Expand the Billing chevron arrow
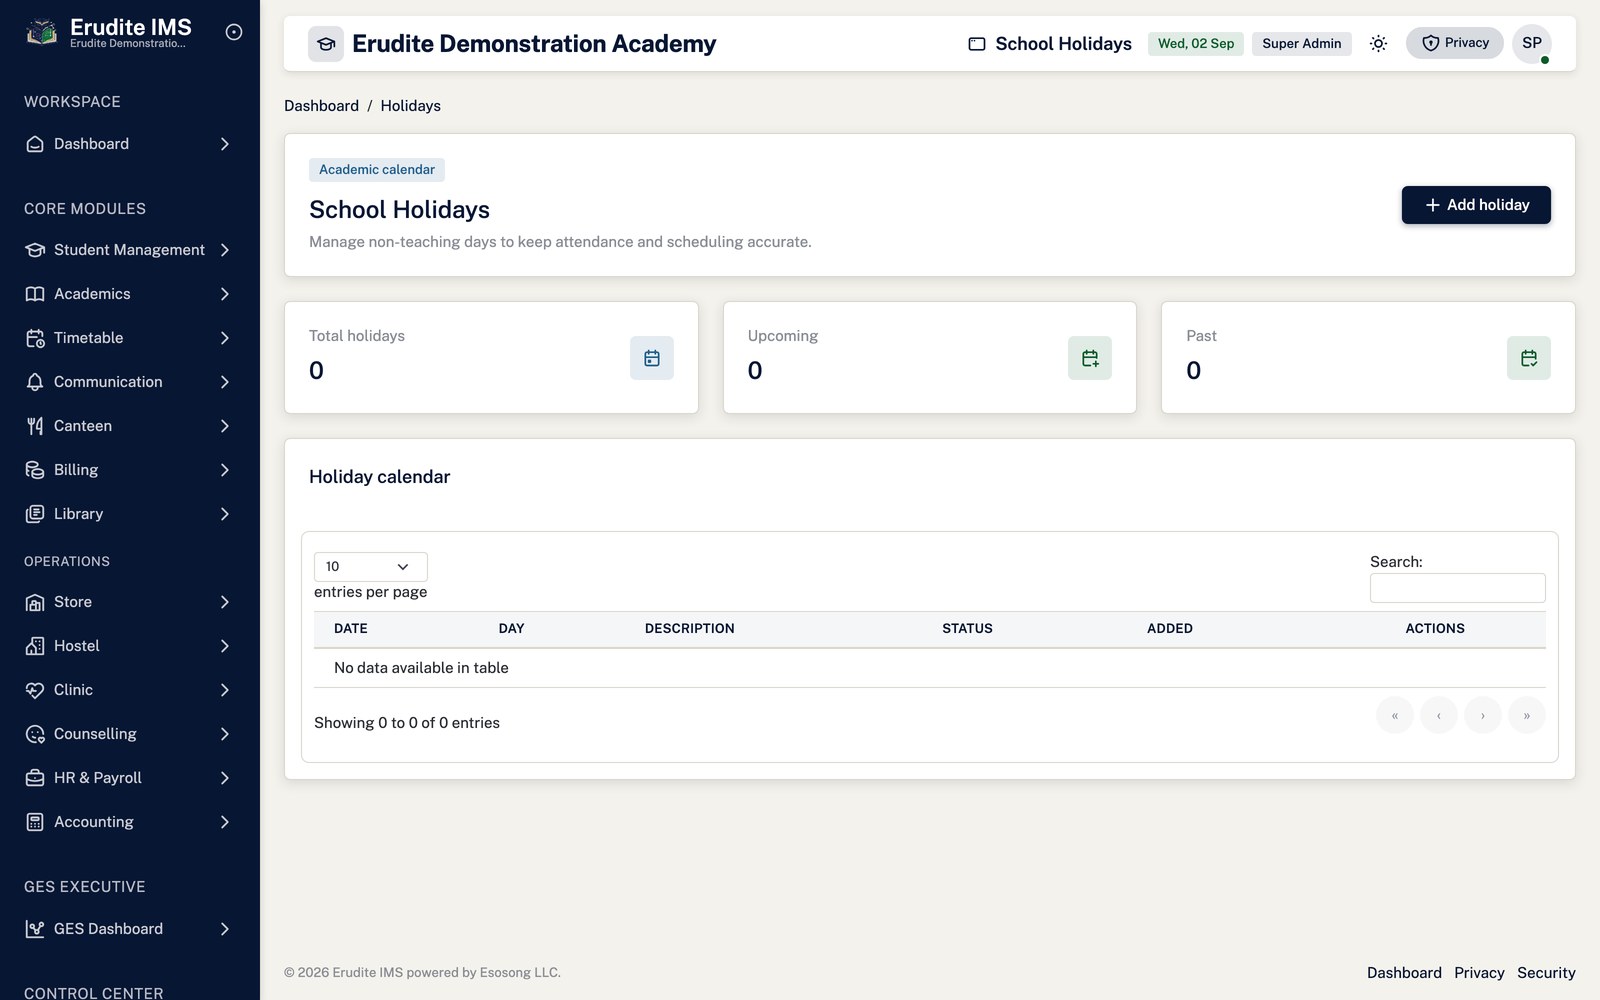 click(225, 470)
